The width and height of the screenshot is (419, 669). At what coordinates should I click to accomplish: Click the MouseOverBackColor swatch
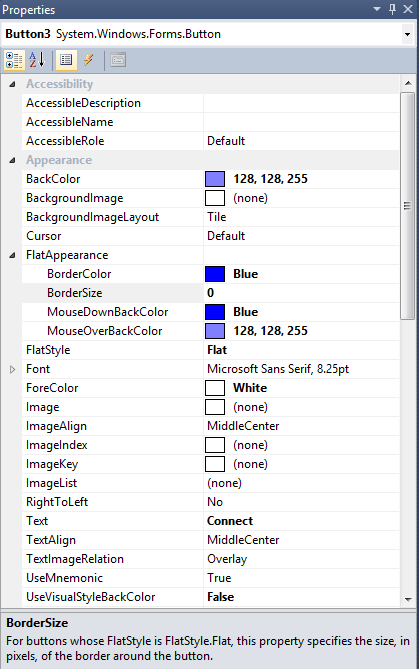215,331
